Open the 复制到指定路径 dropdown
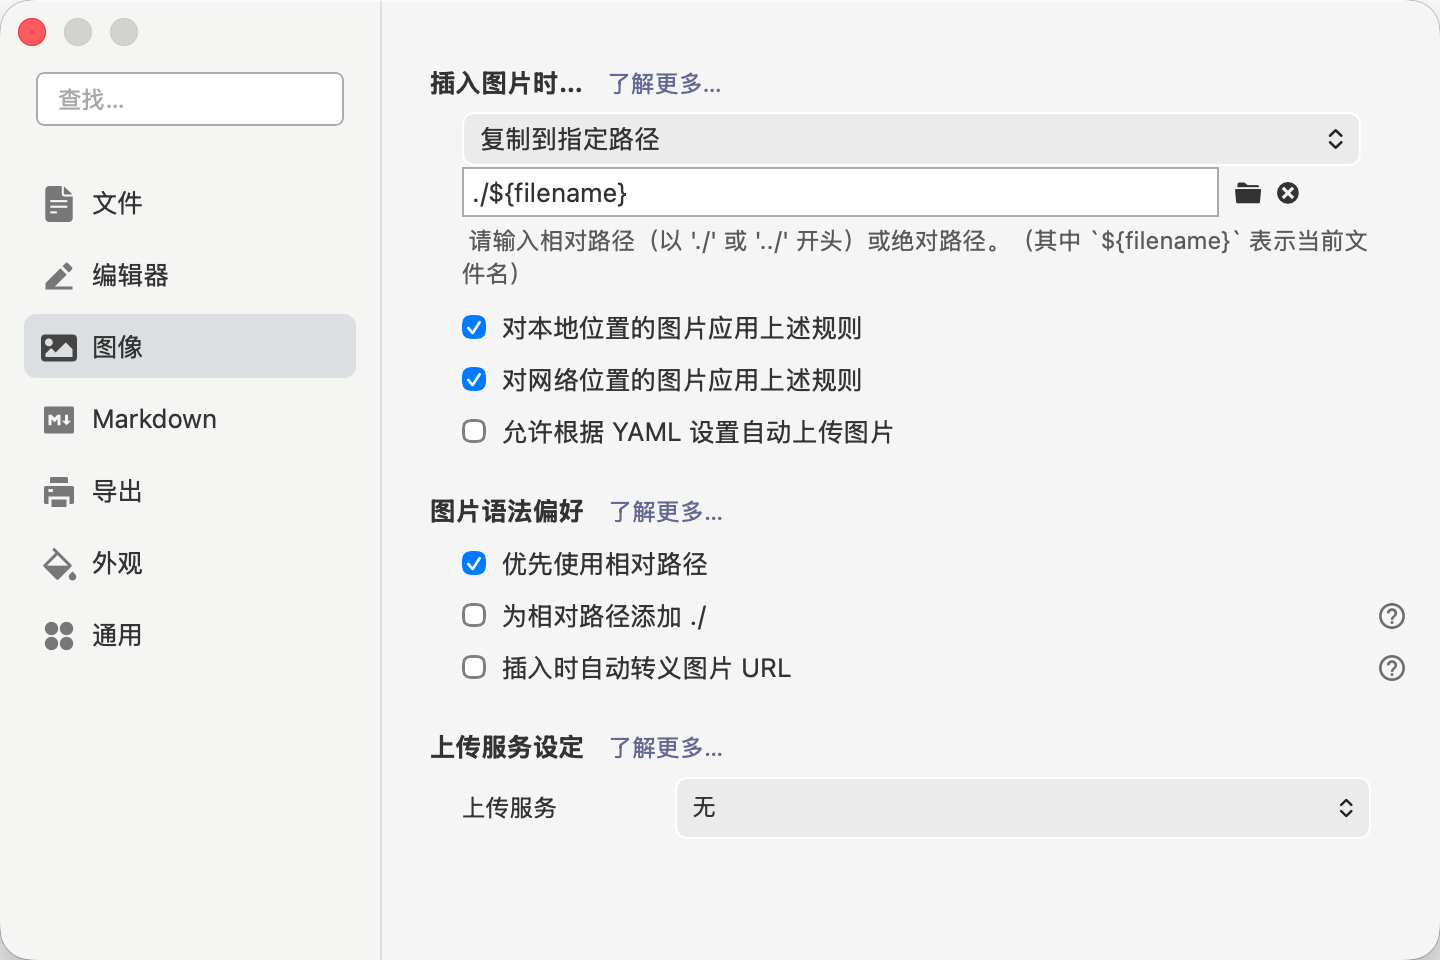 pos(910,139)
